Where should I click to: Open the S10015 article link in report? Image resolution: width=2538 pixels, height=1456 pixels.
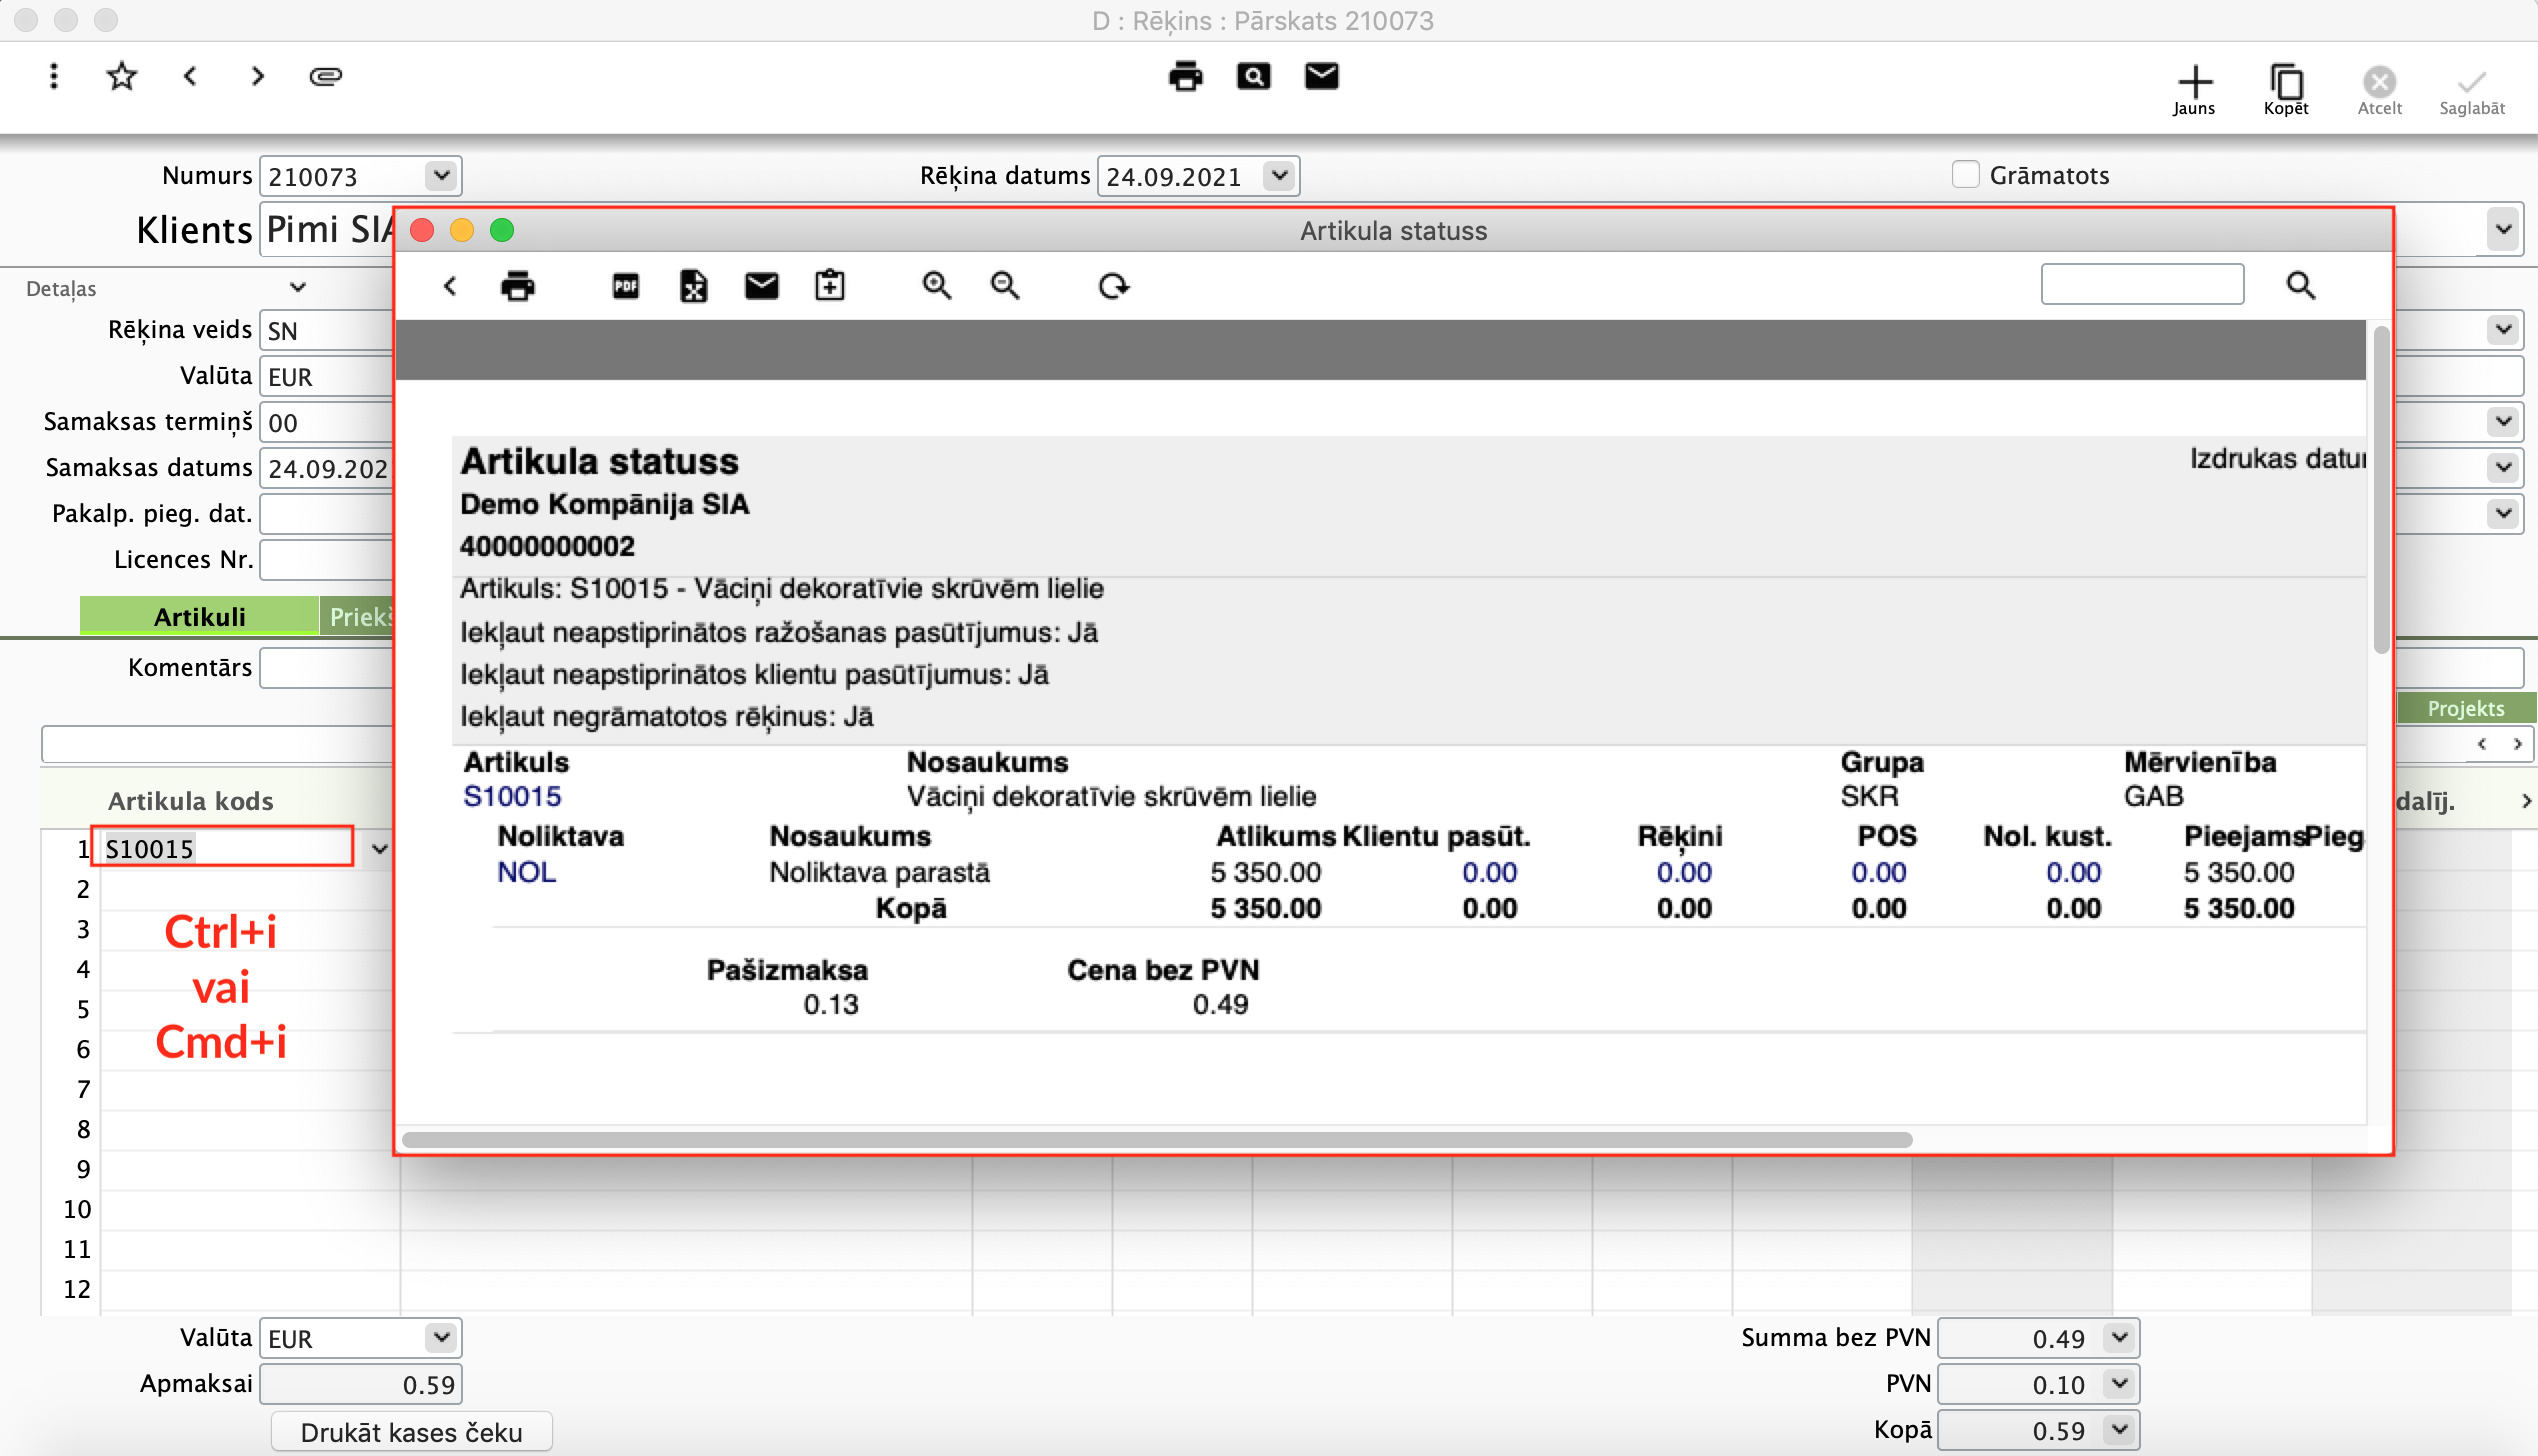click(x=512, y=796)
